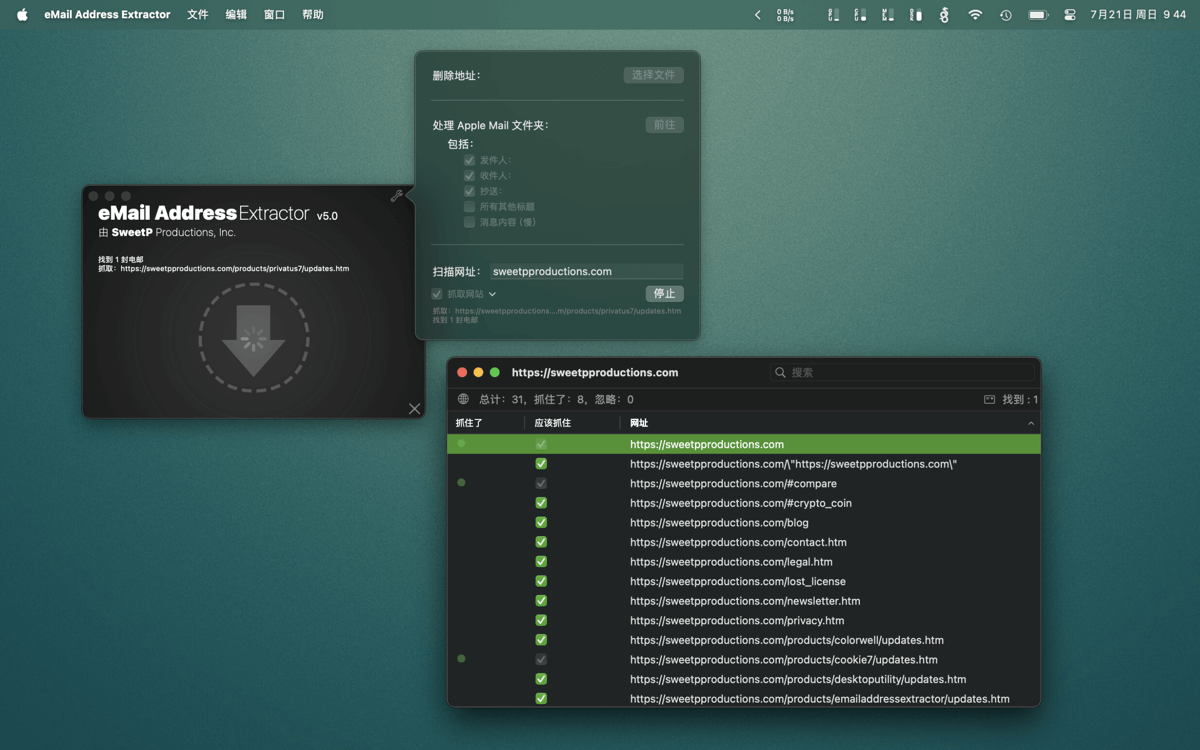Open the Wi-Fi status menu

(x=975, y=15)
